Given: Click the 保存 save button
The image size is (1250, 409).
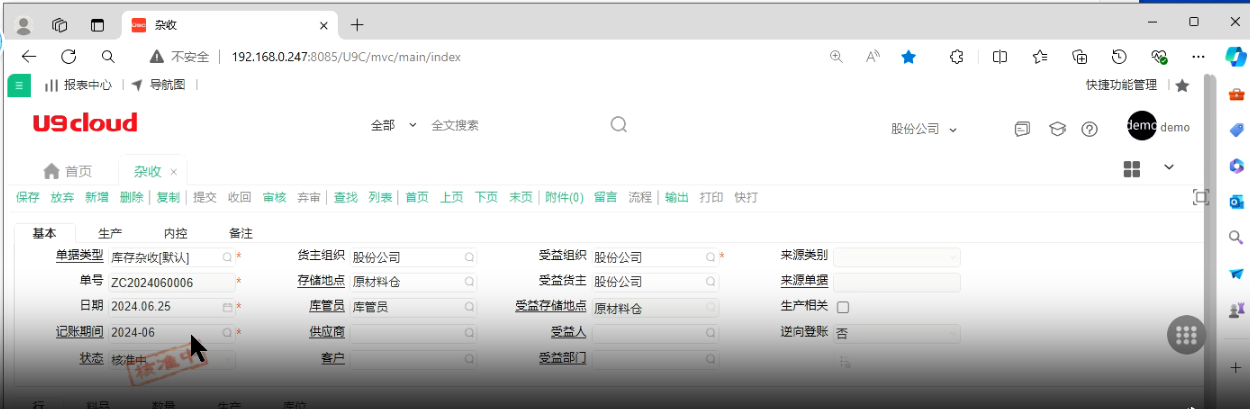Looking at the screenshot, I should [28, 198].
